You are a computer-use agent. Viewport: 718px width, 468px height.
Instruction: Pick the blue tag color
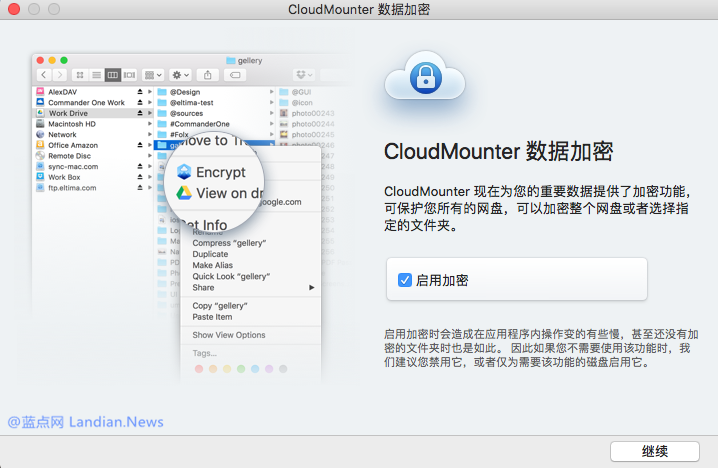(x=255, y=369)
